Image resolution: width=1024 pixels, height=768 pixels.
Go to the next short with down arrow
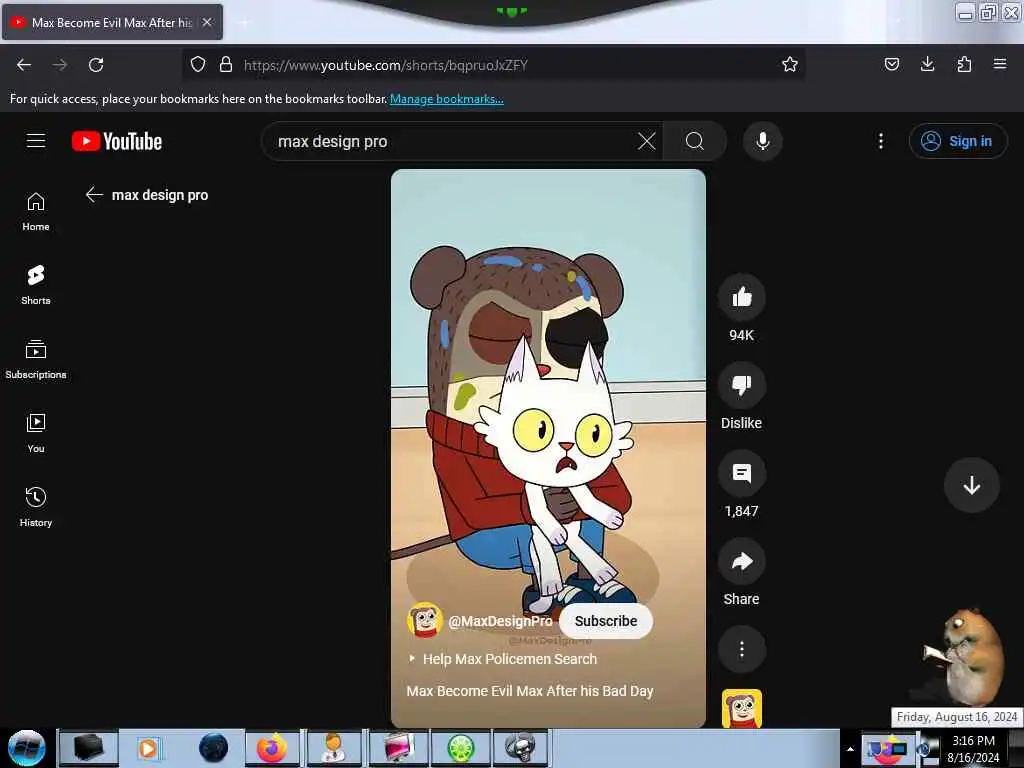(x=971, y=485)
